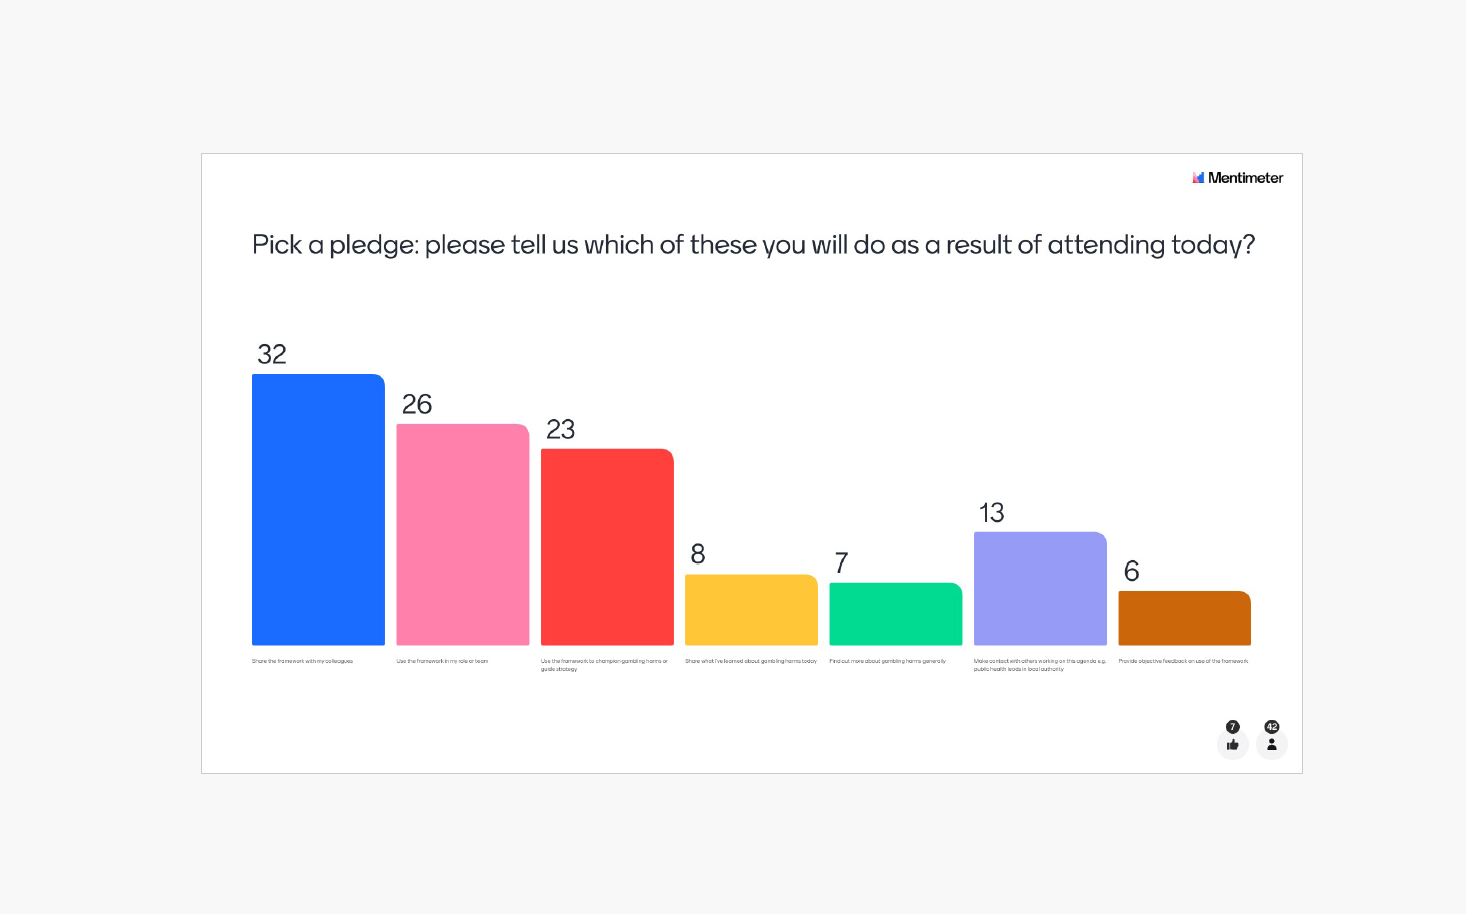Click the red bar with 23 votes
This screenshot has height=914, width=1466.
[607, 547]
